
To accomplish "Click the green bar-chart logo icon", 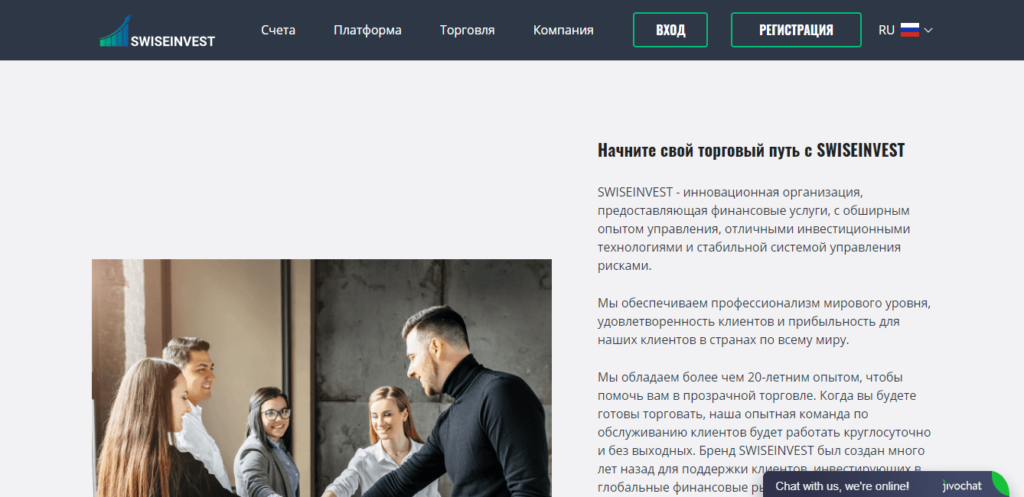I will click(x=115, y=31).
